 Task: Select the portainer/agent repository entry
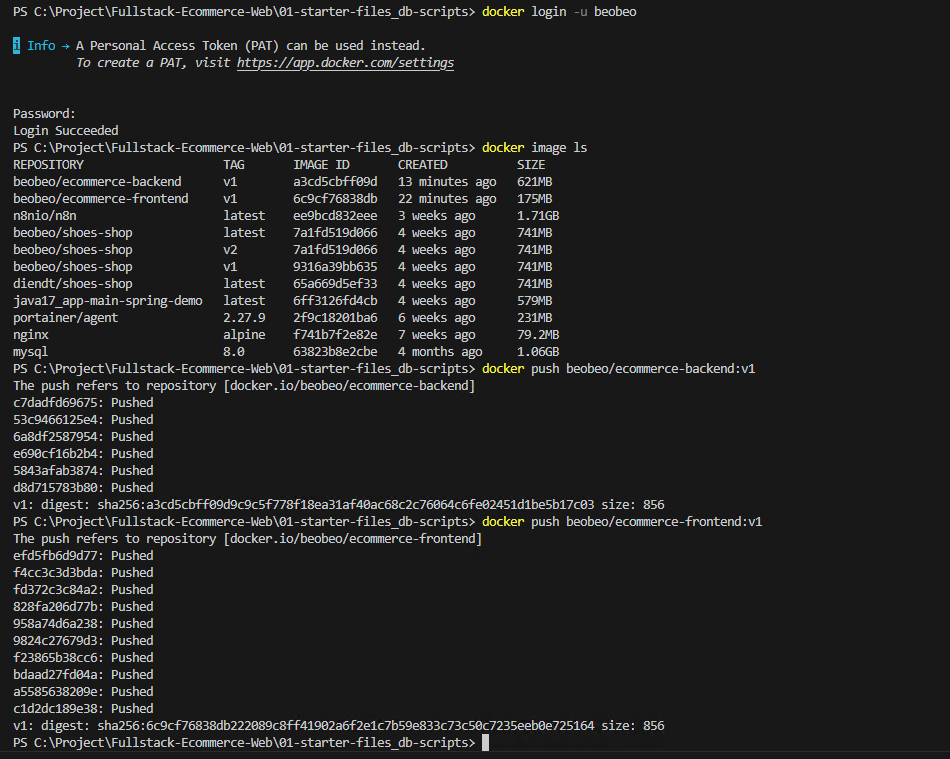(x=65, y=318)
